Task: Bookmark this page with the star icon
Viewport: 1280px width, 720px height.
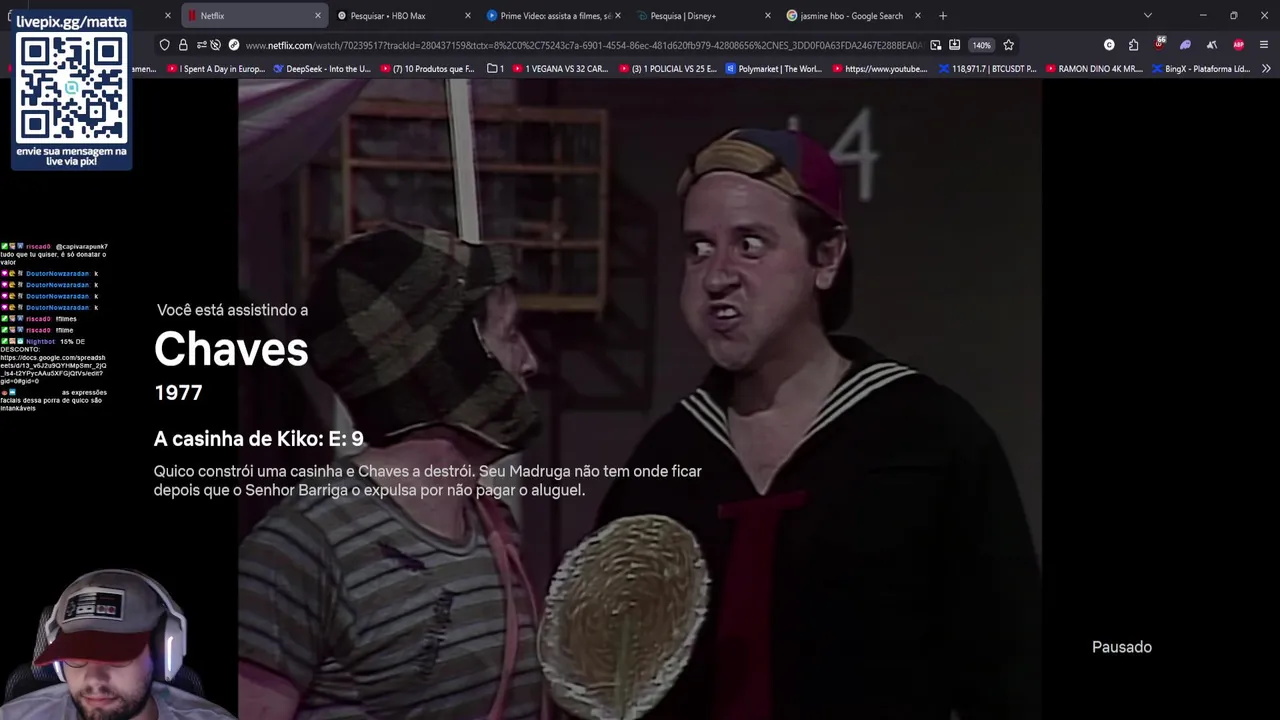Action: coord(1009,45)
